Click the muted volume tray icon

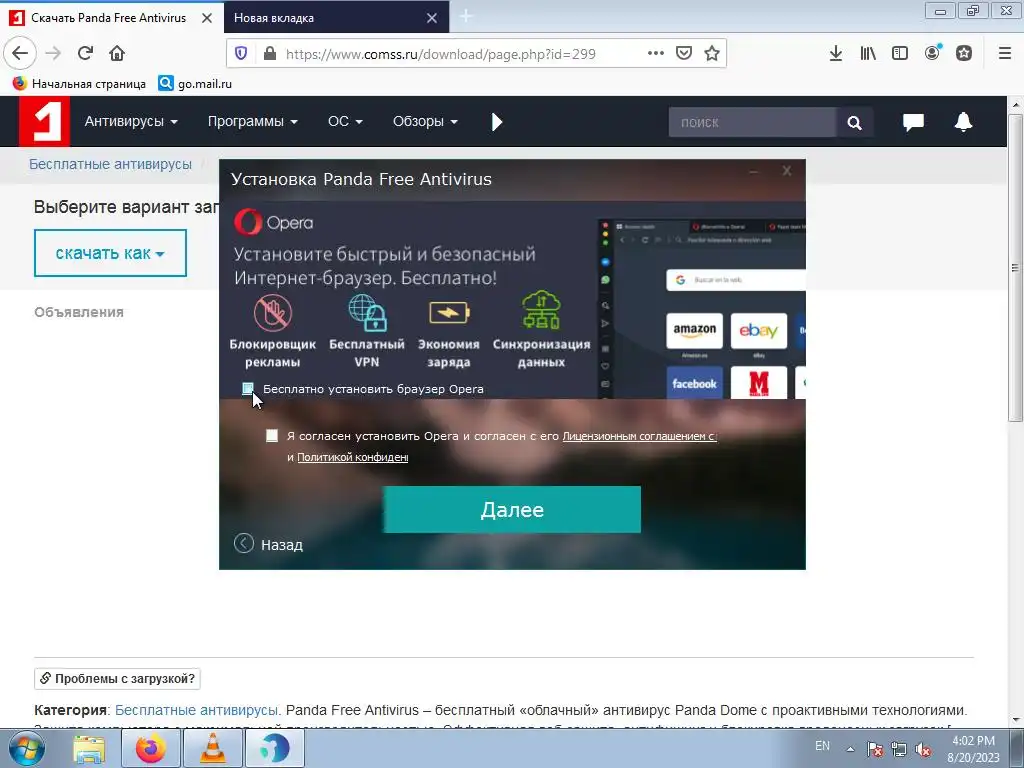point(923,750)
